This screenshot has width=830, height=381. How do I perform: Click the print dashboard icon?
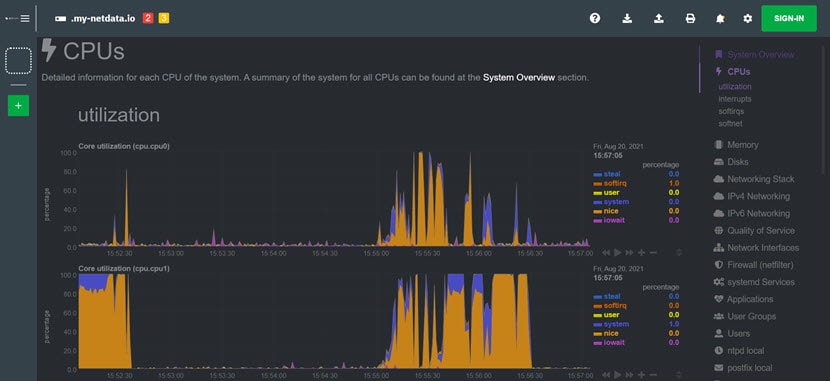point(690,19)
